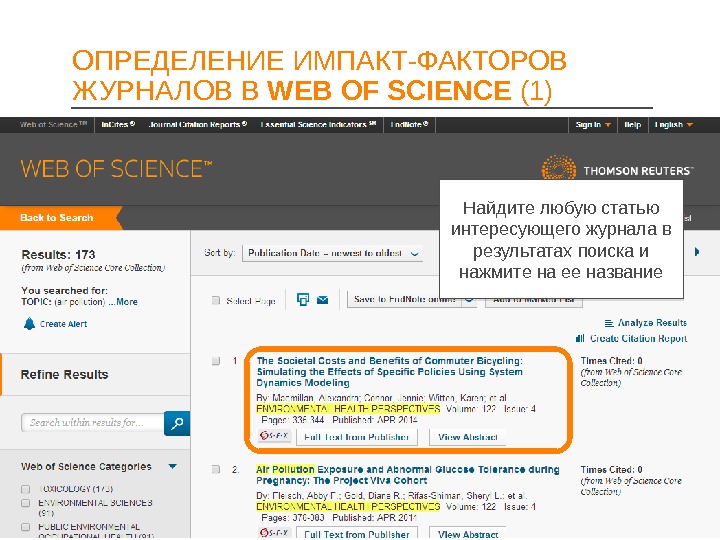
Task: Click Times Cited: 0 for result 2
Action: click(611, 470)
